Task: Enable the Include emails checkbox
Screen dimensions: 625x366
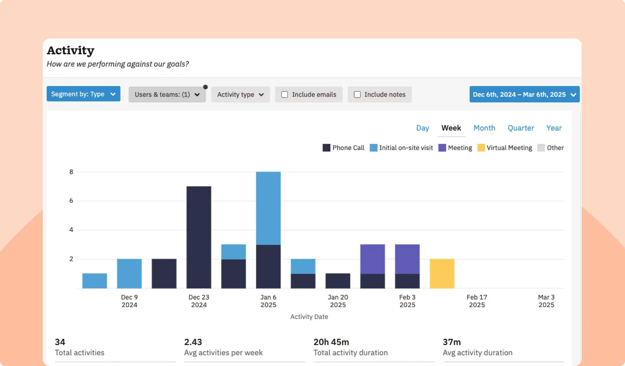Action: 285,94
